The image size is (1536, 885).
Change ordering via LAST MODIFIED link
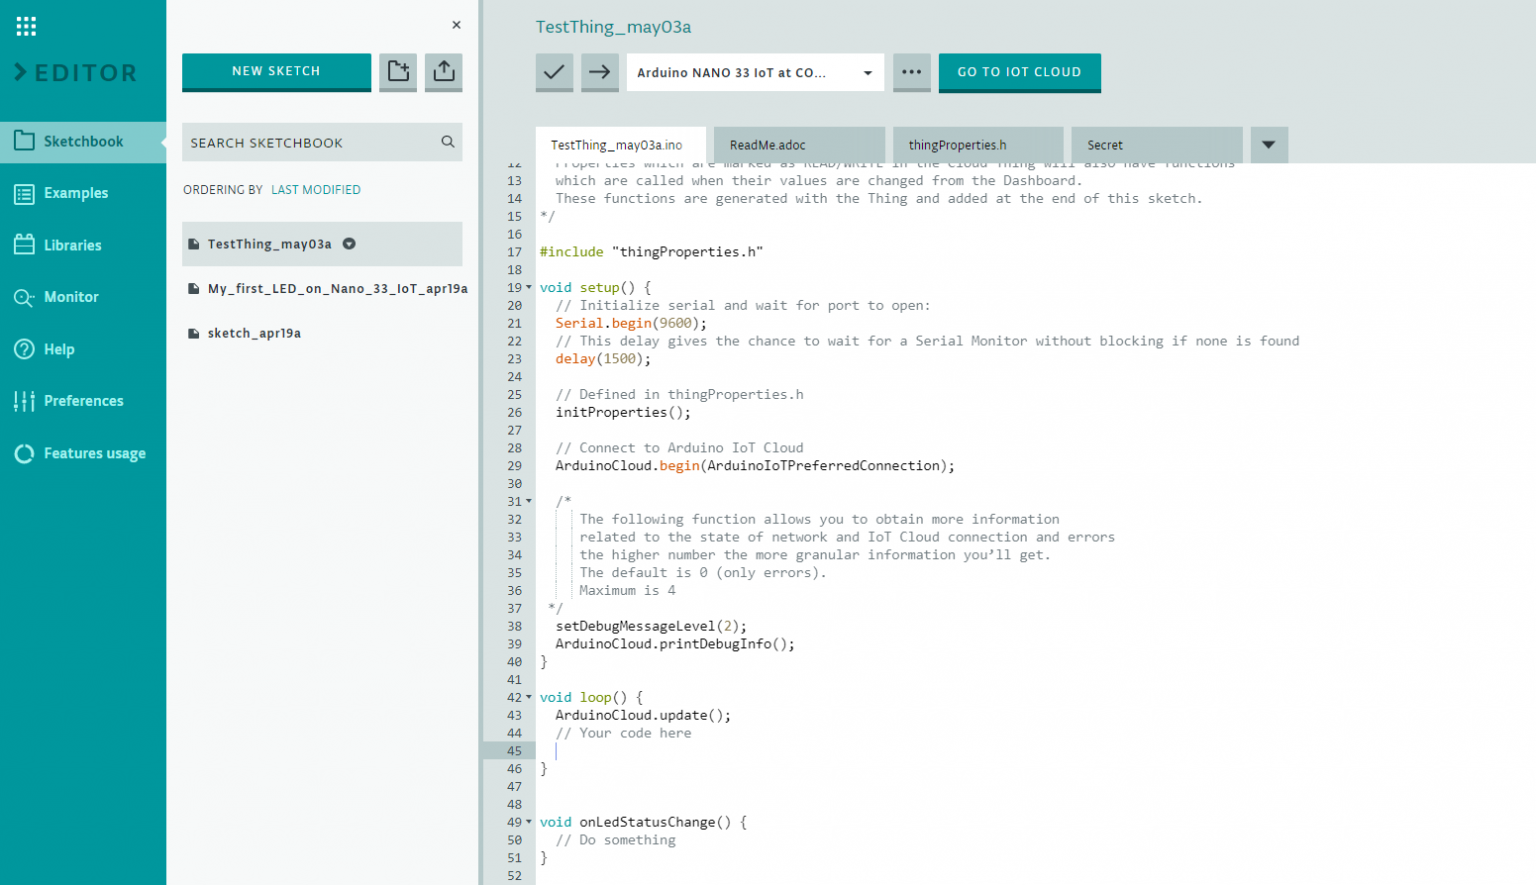(316, 190)
